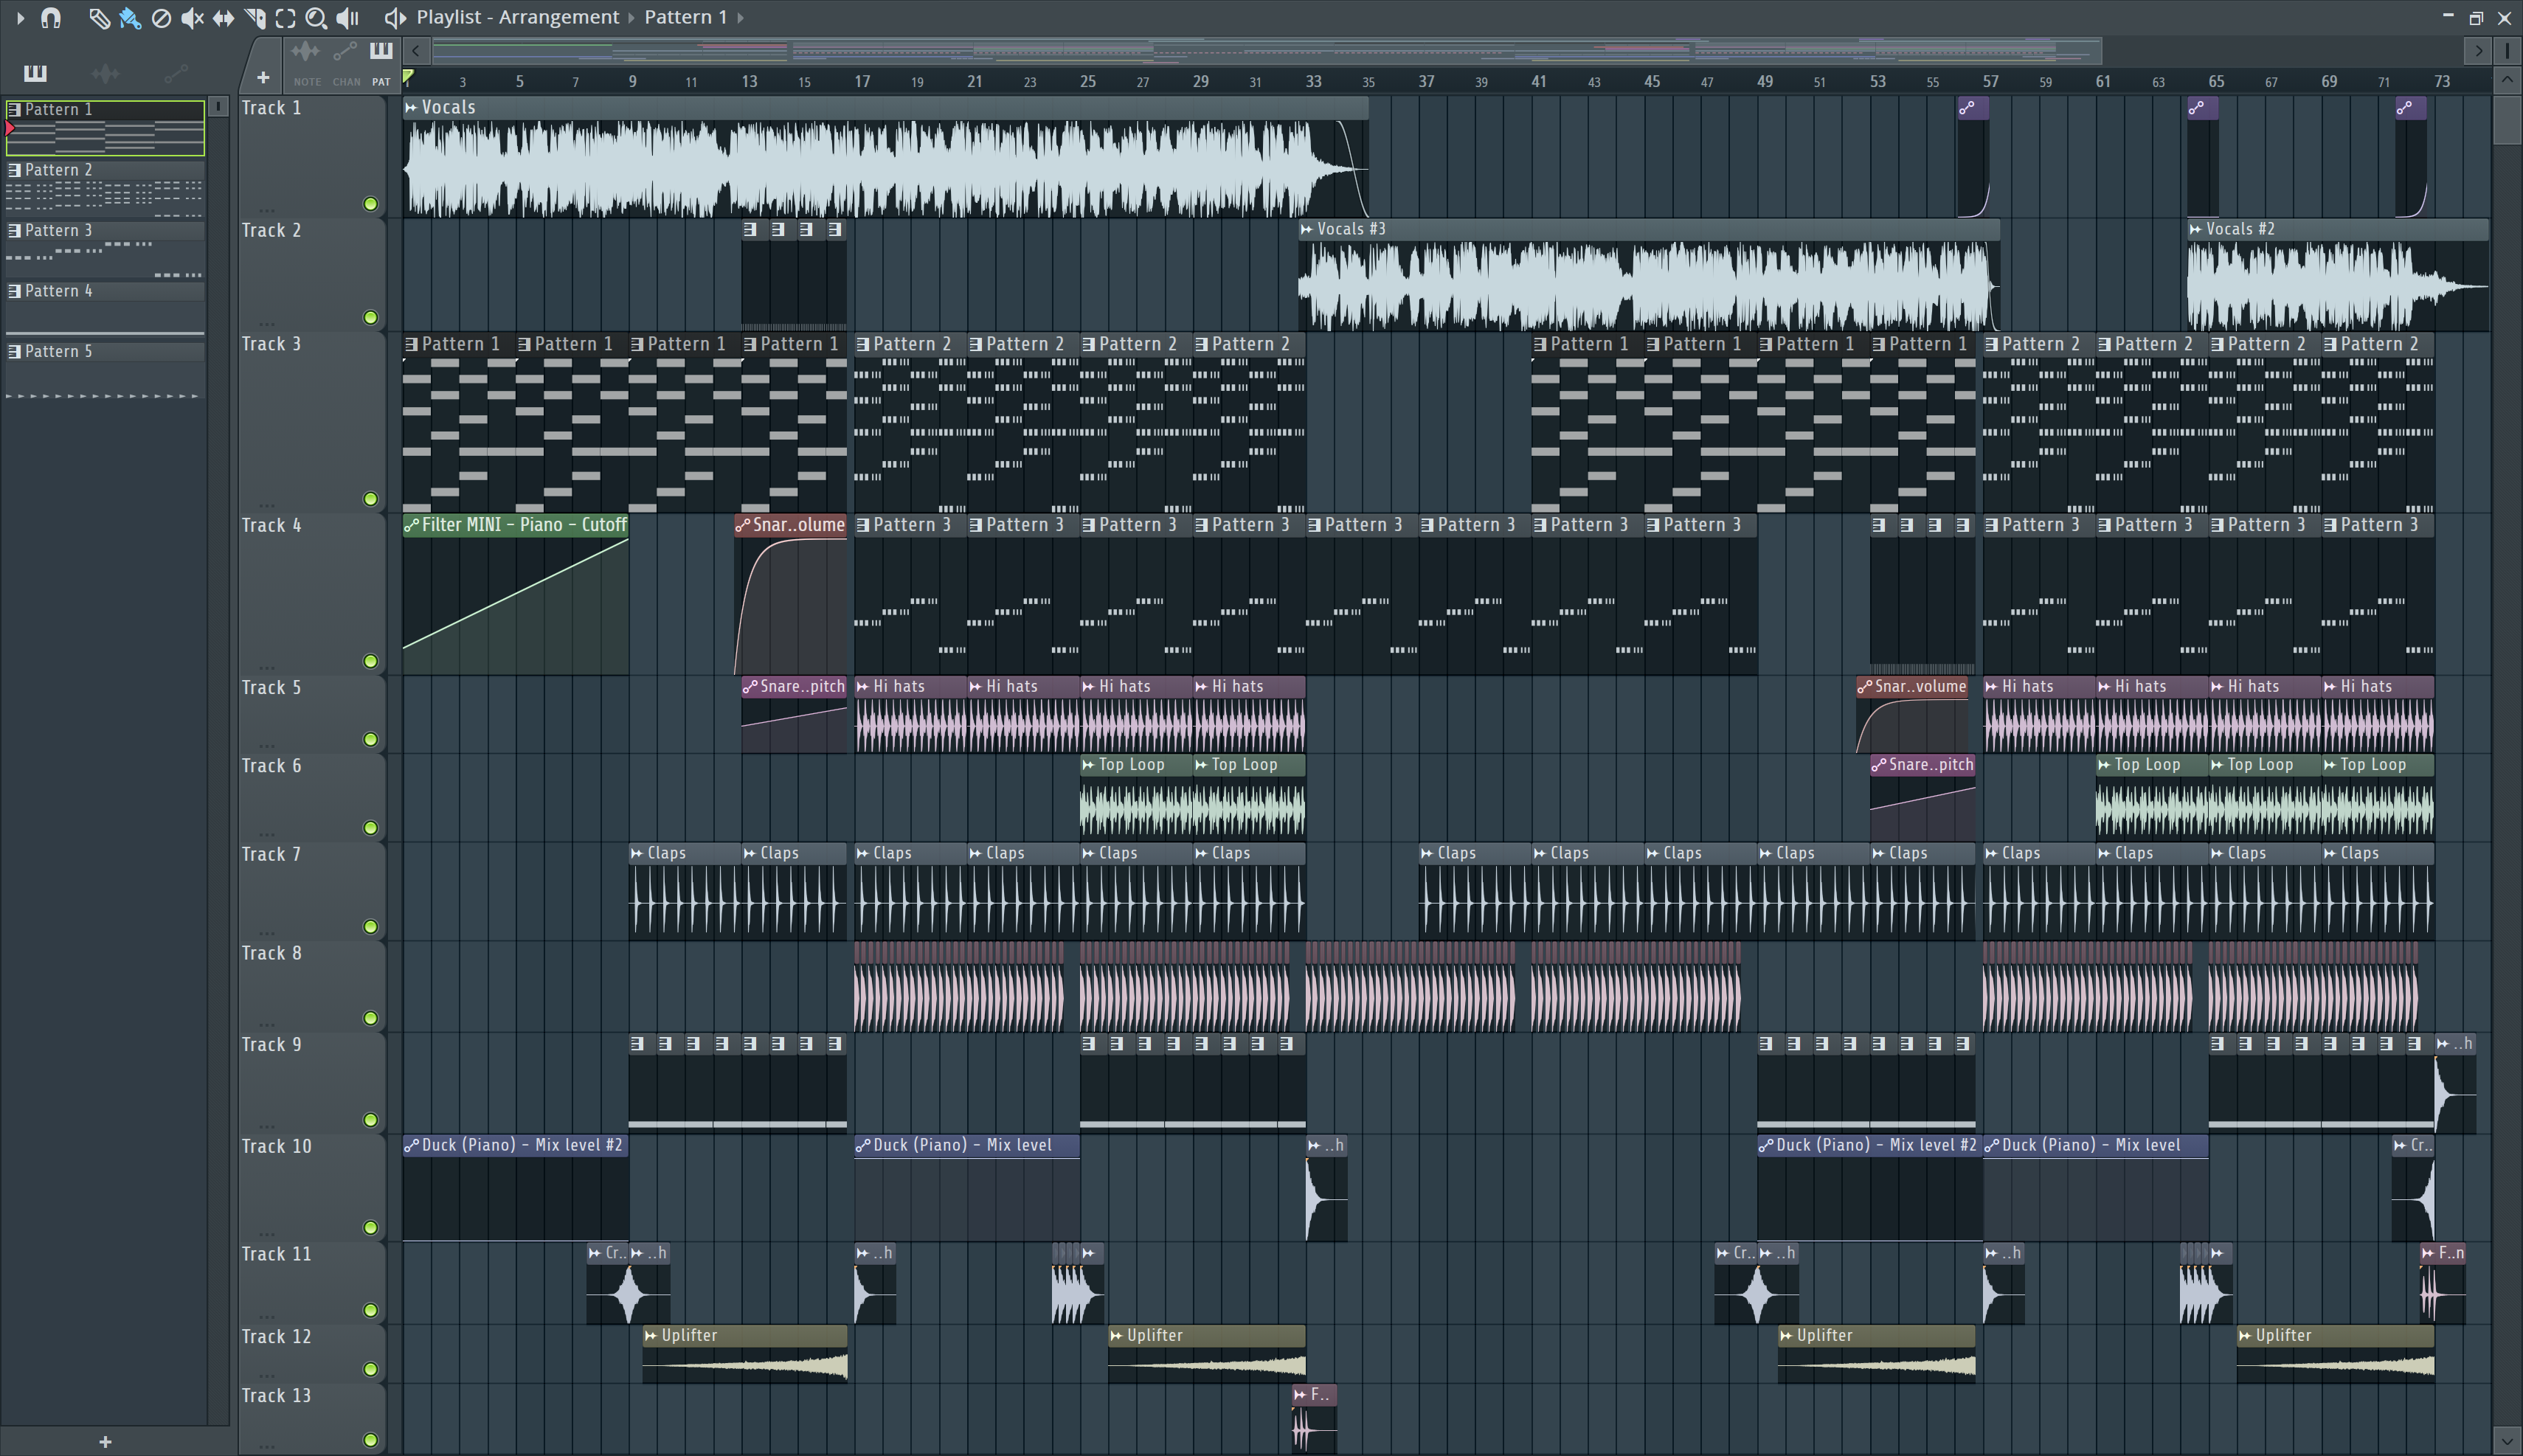Toggle mute switch on Track 4
This screenshot has height=1456, width=2523.
[371, 661]
